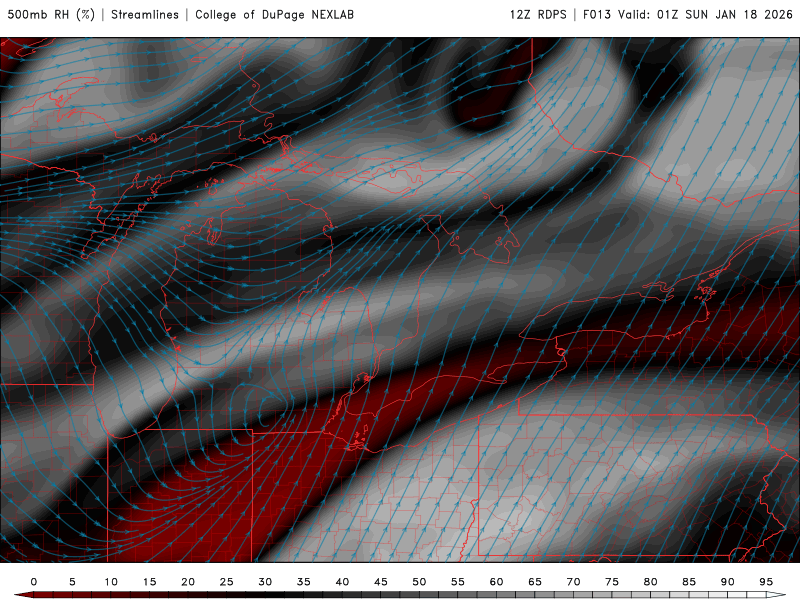Screen dimensions: 800x600
Task: Click 'College of DuPage NEXLAB' text
Action: [x=274, y=14]
